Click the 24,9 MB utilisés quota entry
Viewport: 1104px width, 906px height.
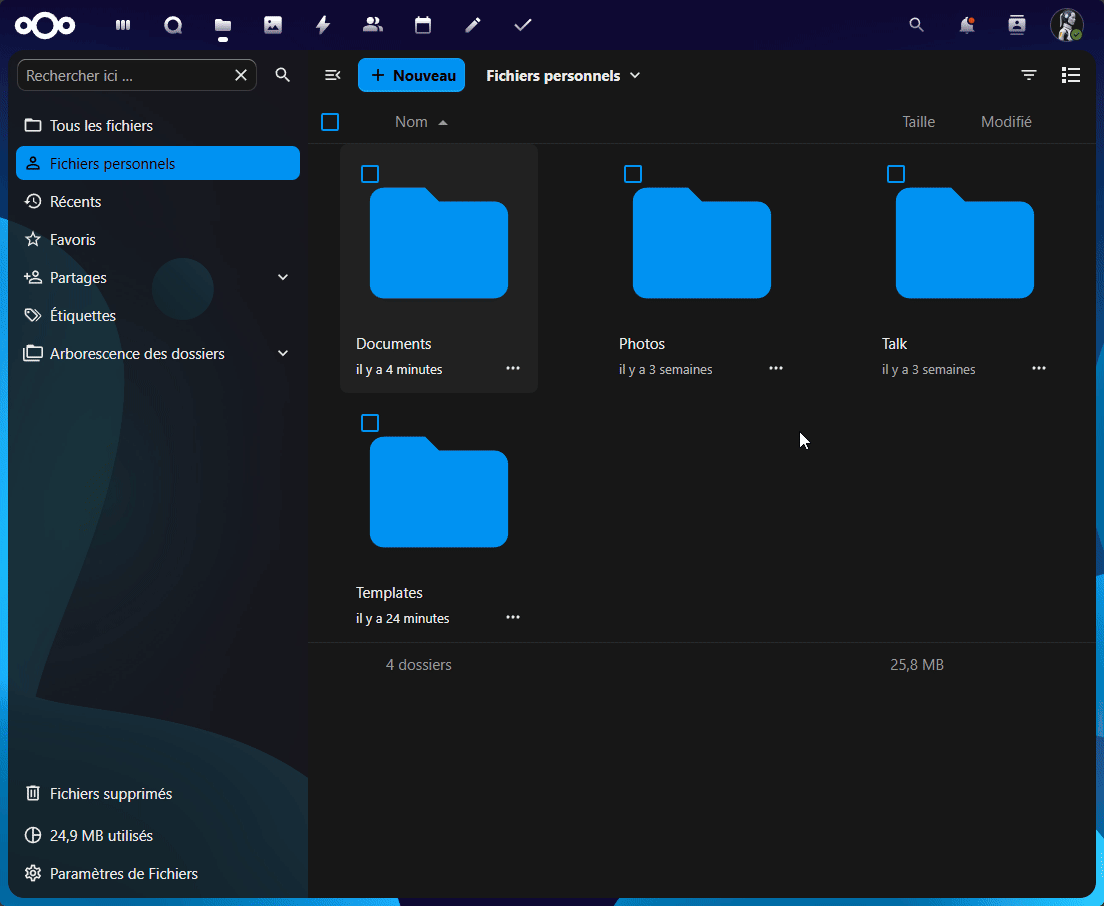(x=158, y=836)
